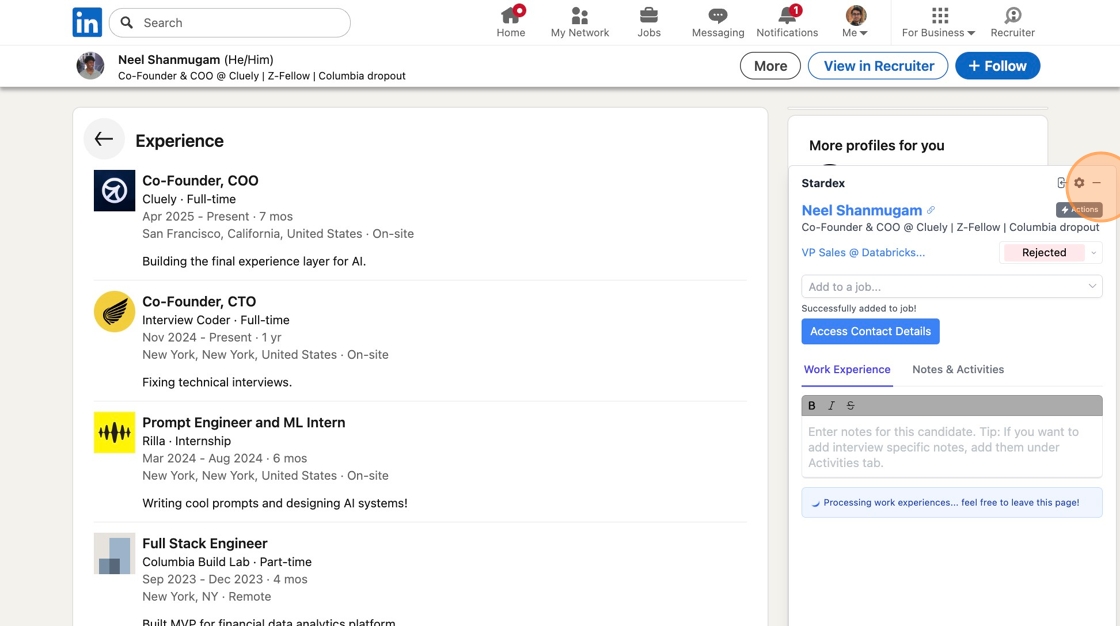Image resolution: width=1120 pixels, height=626 pixels.
Task: Open the My Network icon
Action: (579, 22)
